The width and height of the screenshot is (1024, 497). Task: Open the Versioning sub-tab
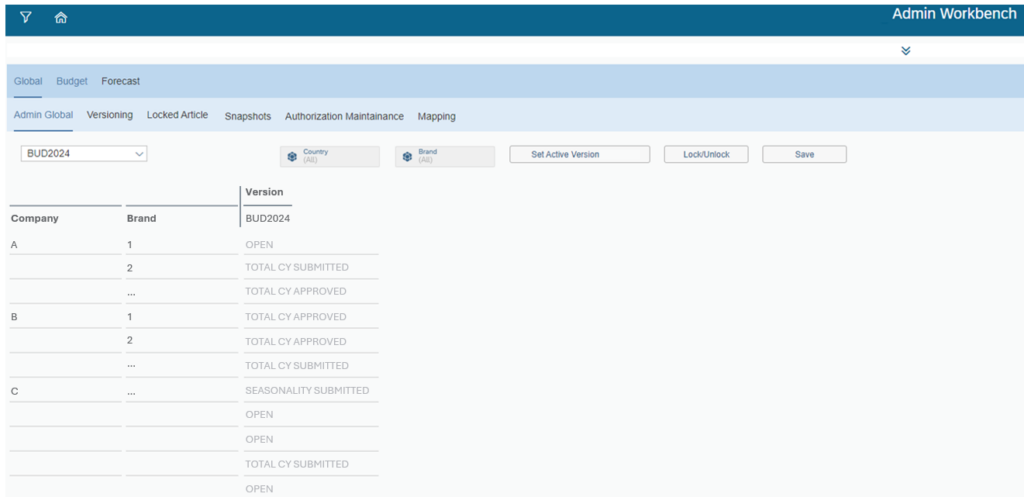tap(110, 115)
